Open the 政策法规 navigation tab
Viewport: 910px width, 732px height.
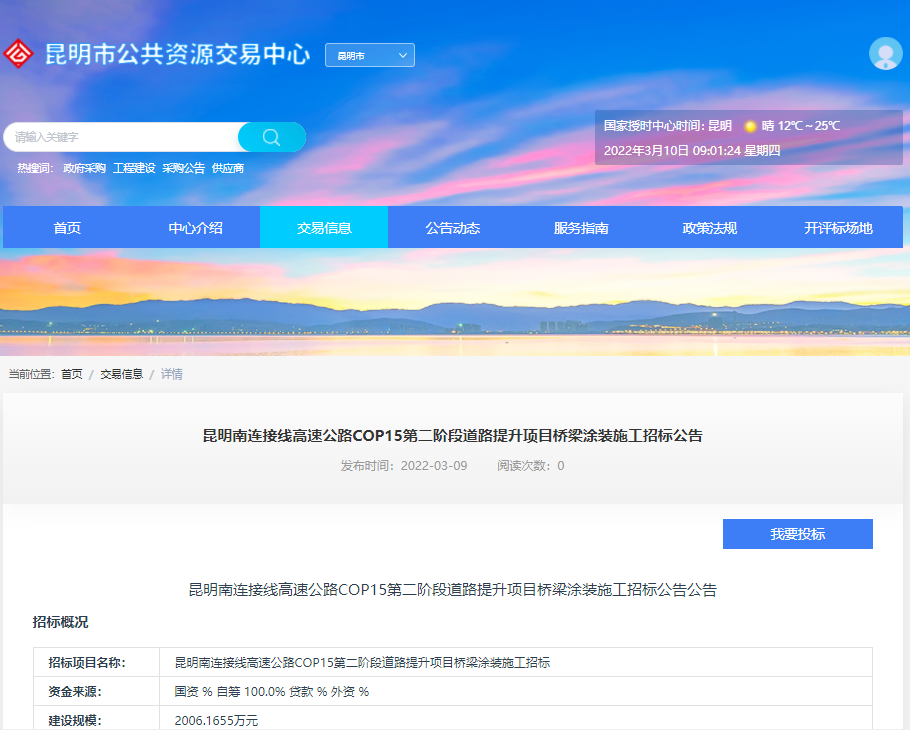pos(709,228)
